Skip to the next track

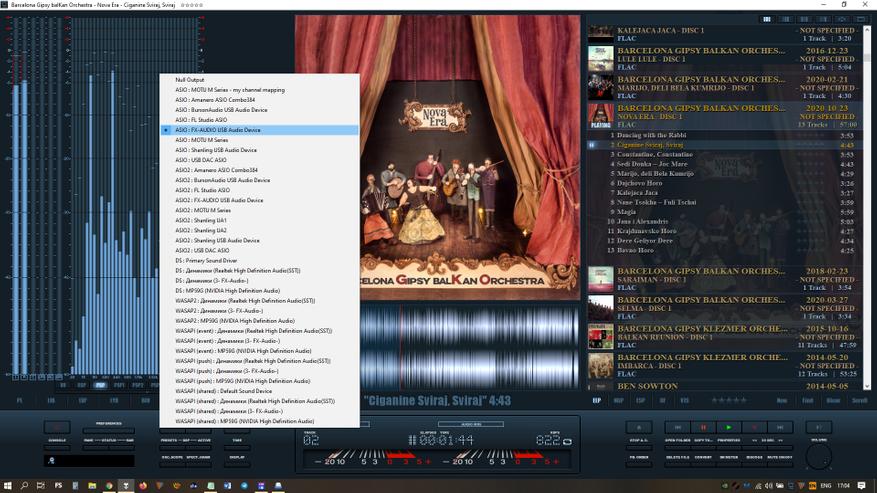pos(780,428)
